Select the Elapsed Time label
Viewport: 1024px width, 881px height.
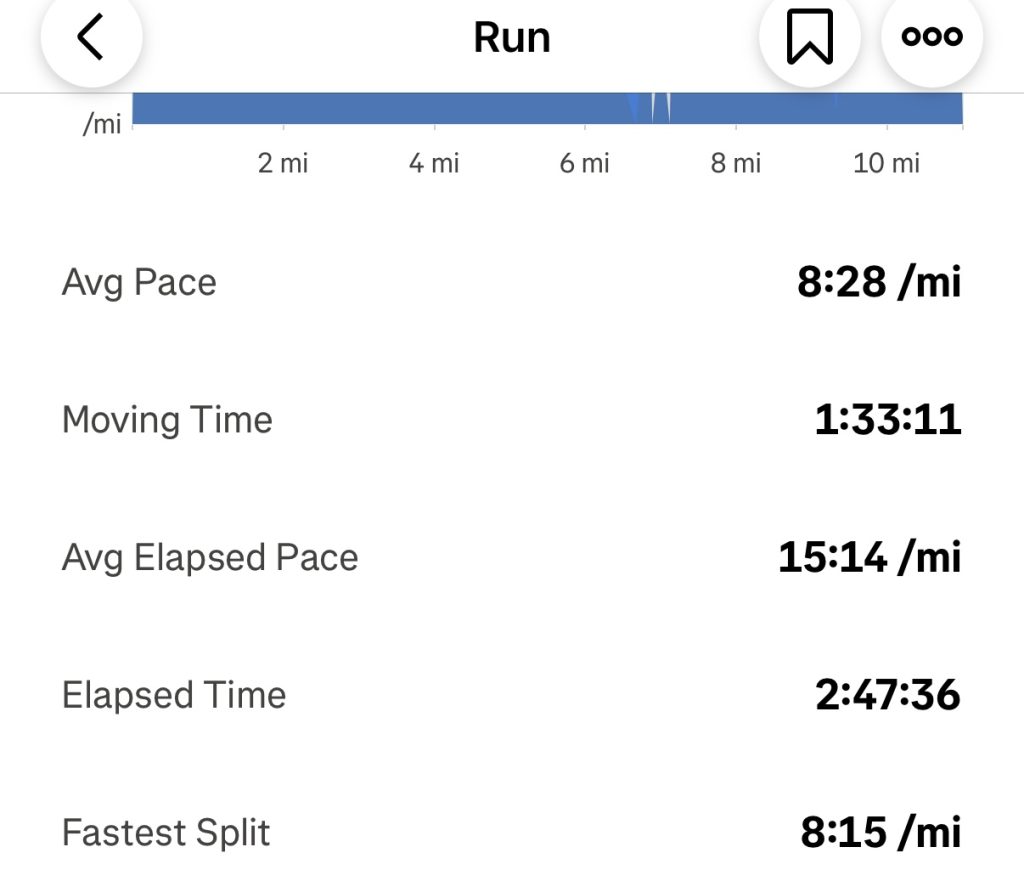click(x=174, y=695)
